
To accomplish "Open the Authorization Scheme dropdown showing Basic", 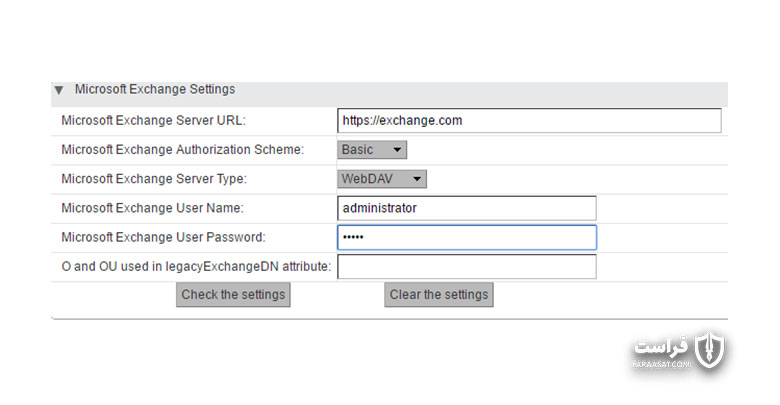I will point(372,150).
